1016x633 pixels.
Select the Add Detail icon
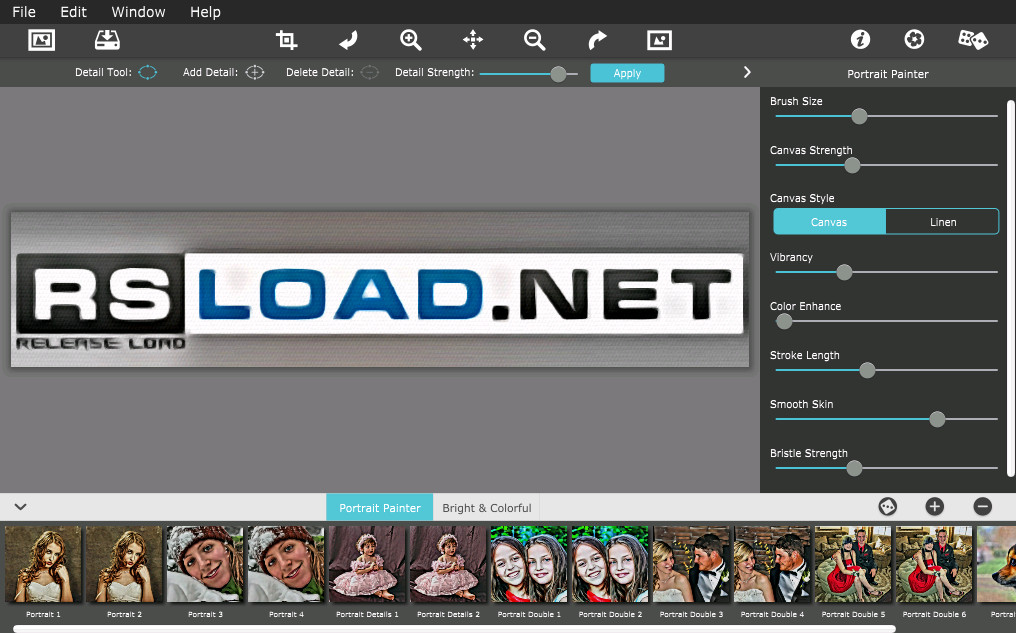(x=255, y=73)
